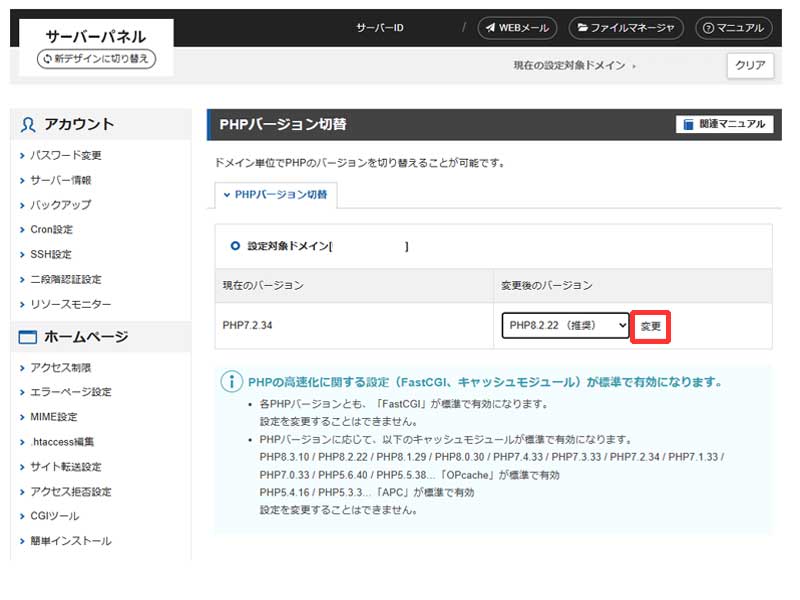Click the クリア button
The height and width of the screenshot is (600, 800).
pyautogui.click(x=750, y=65)
